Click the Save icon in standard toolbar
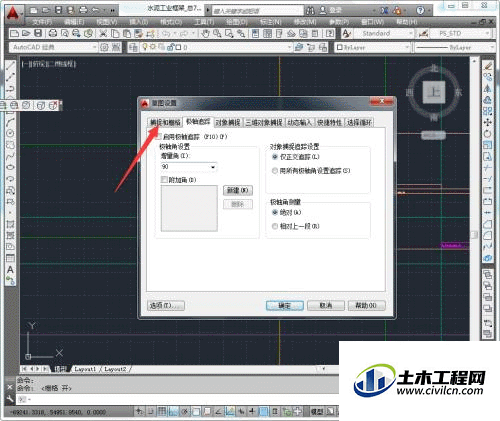Viewport: 500px width, 421px height. coord(38,33)
